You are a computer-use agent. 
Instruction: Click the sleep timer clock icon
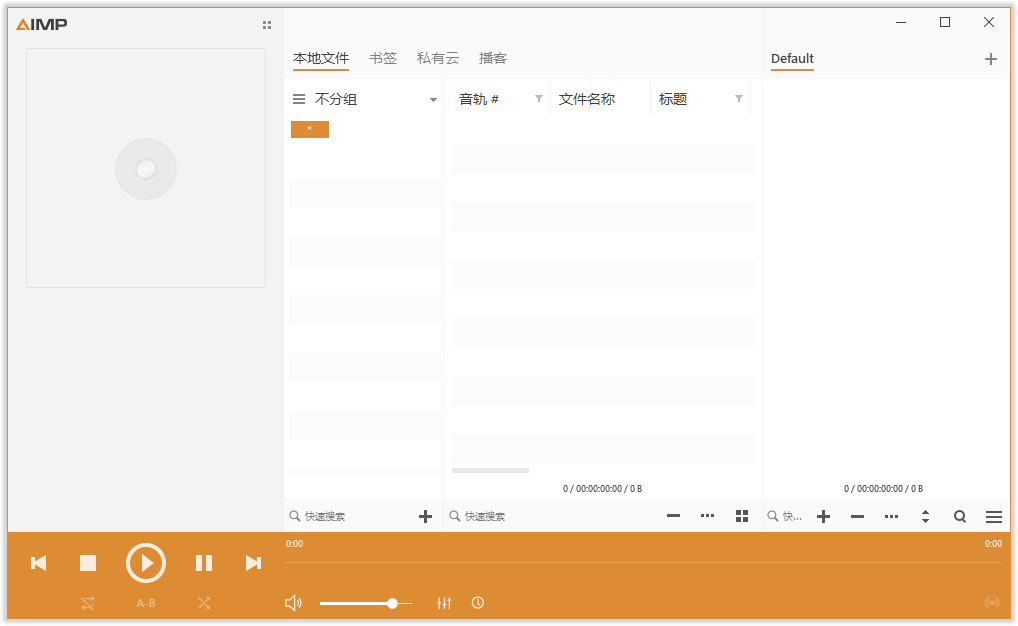pyautogui.click(x=478, y=603)
